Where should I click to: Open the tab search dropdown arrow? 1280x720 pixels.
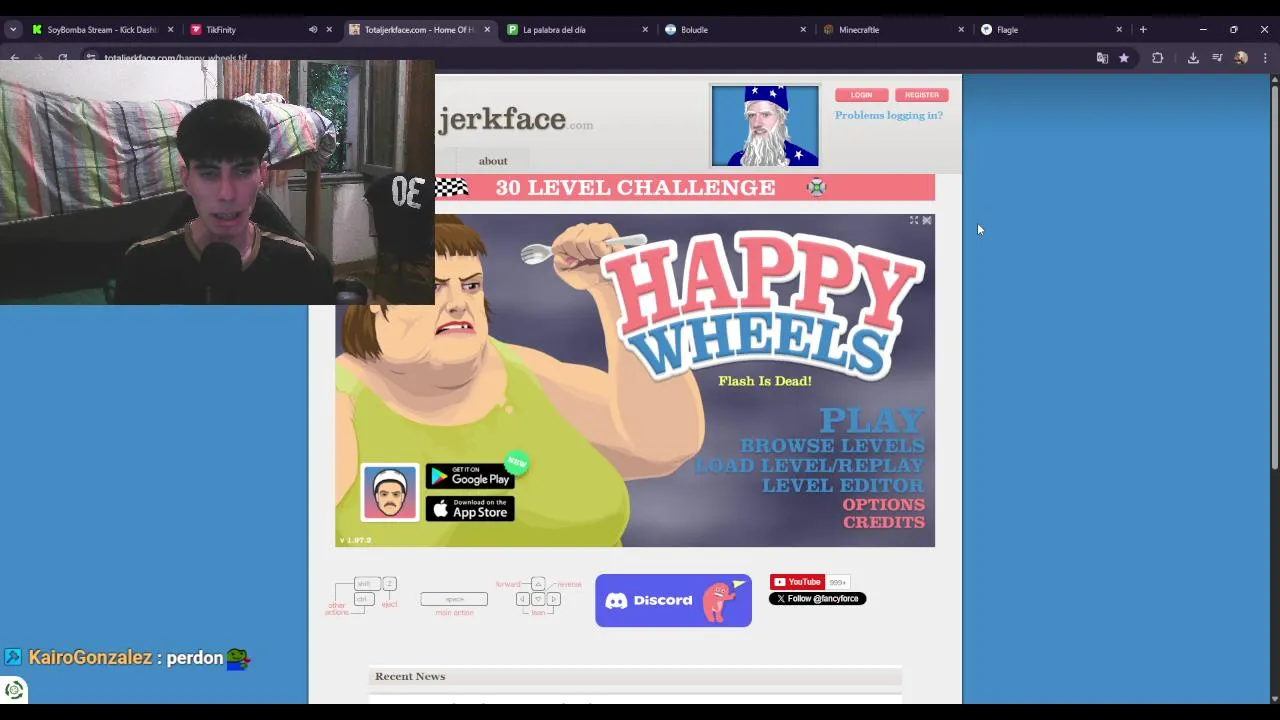13,30
